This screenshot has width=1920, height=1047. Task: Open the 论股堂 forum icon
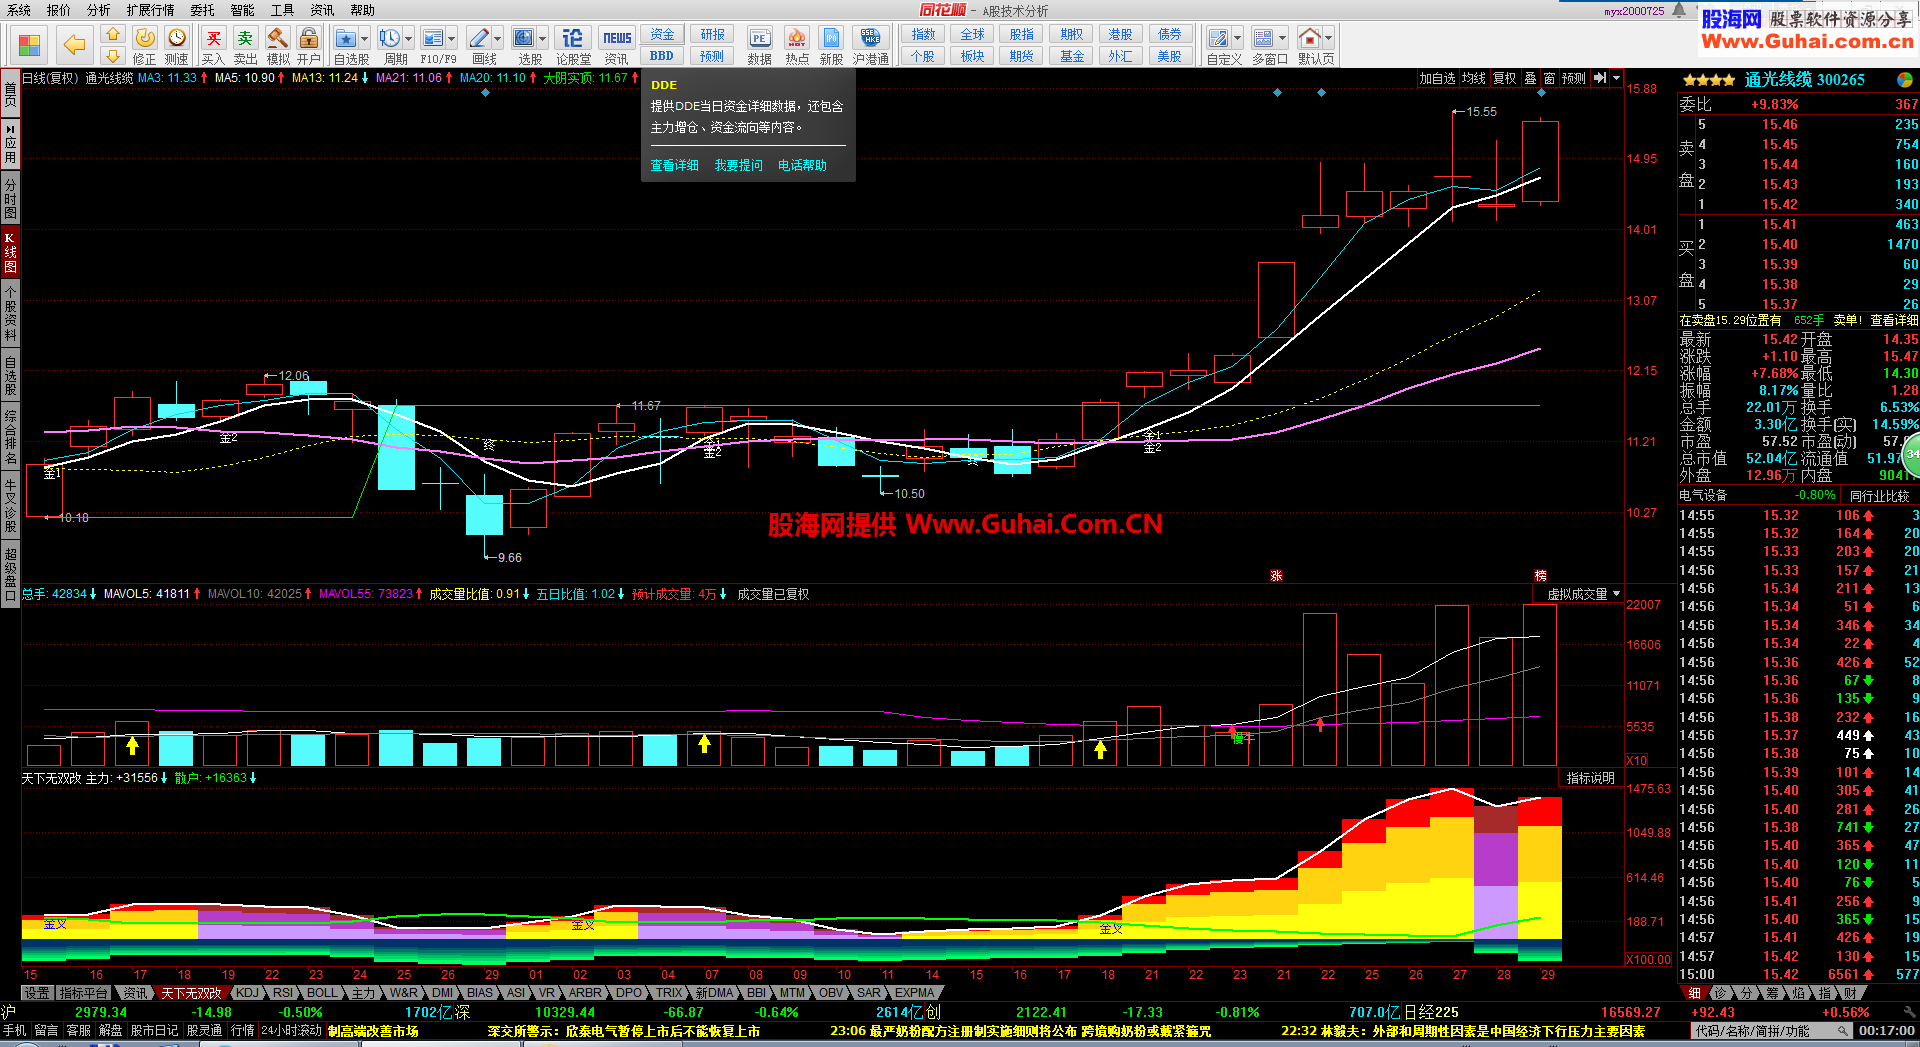coord(573,38)
